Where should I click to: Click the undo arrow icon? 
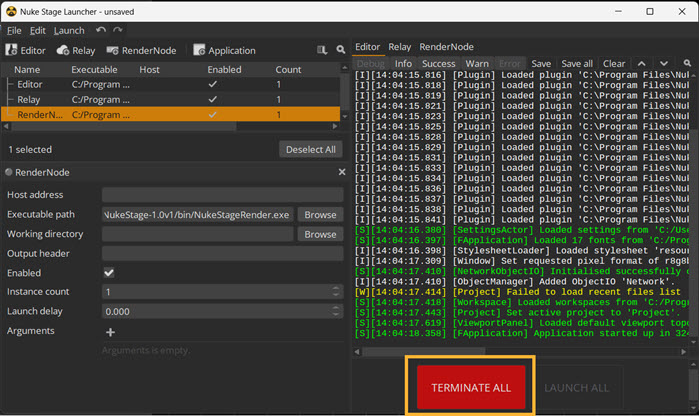[x=100, y=31]
